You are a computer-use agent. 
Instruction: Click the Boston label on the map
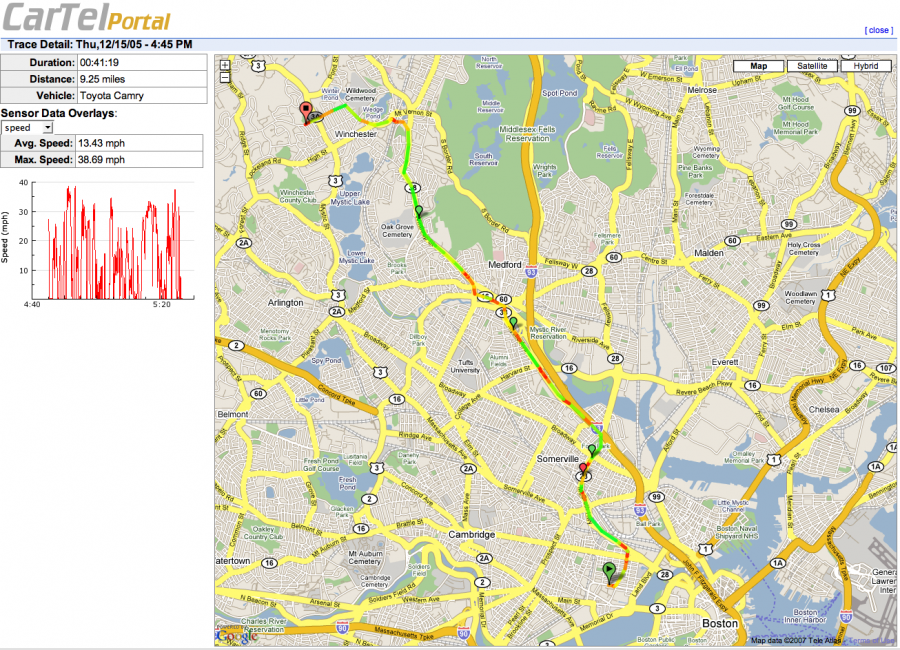(x=720, y=624)
